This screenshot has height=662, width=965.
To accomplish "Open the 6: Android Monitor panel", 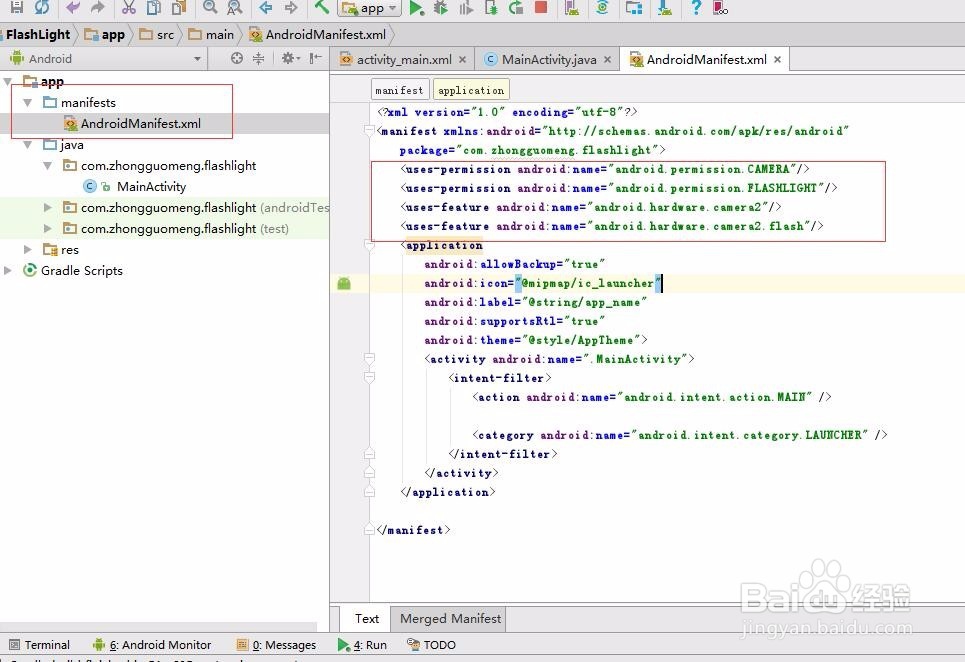I will coord(160,645).
